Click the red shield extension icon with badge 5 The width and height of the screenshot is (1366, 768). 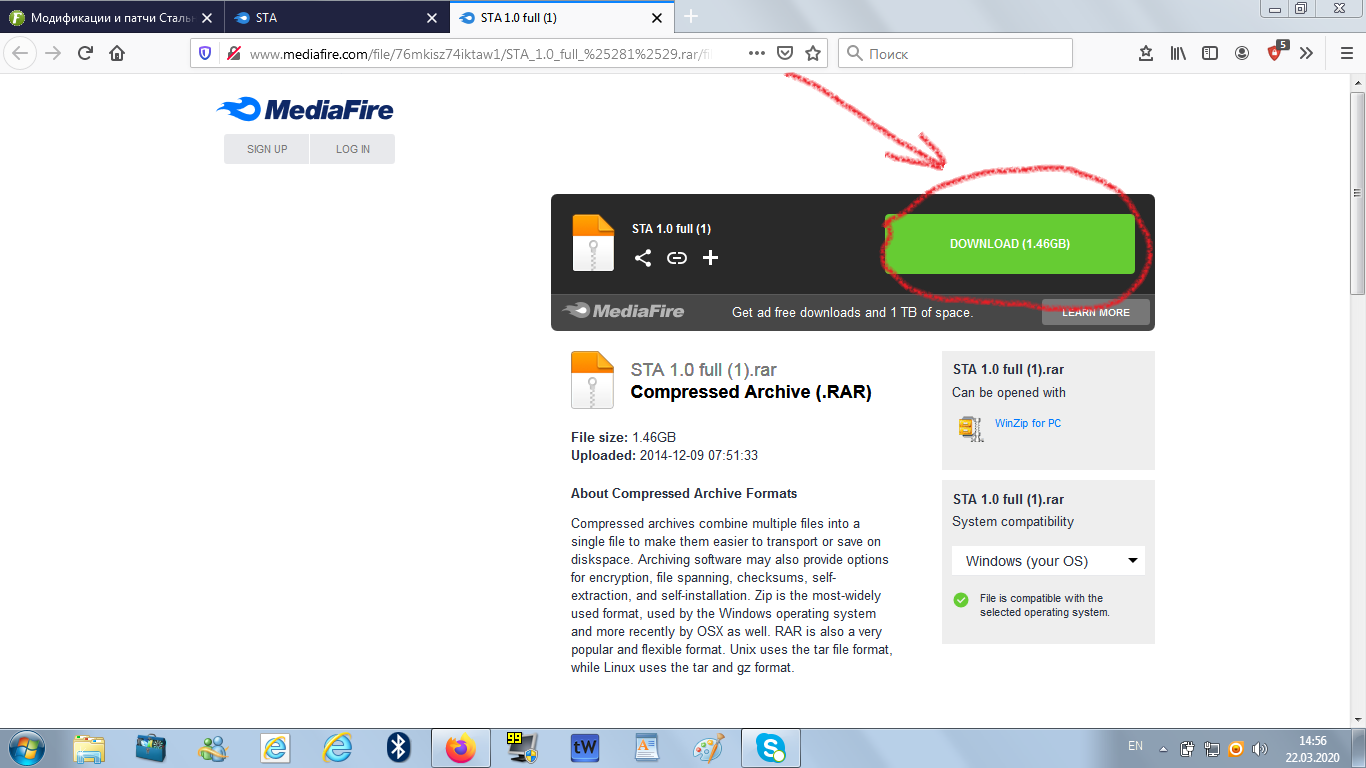1276,51
